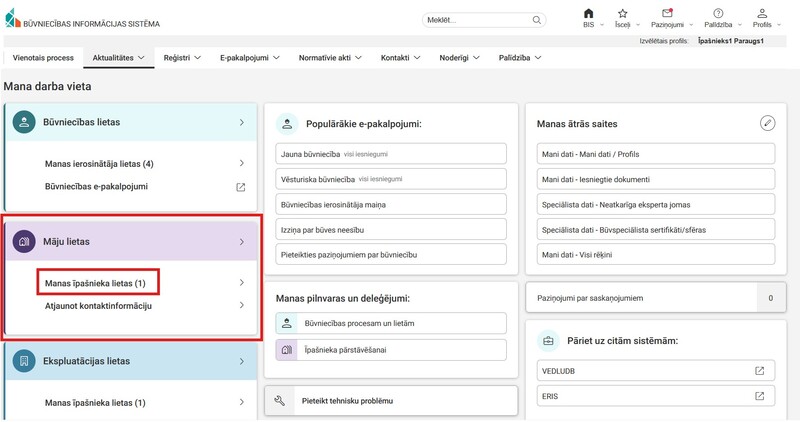
Task: Select Pieteikties paziņojumiem par būvniecību
Action: [391, 255]
